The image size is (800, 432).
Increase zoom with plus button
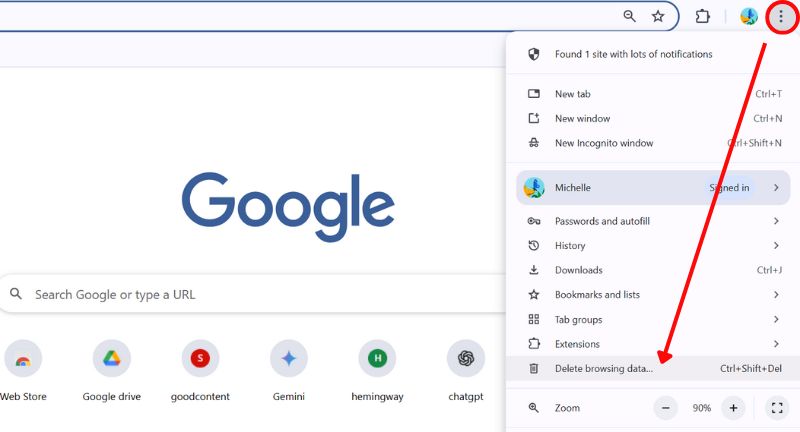pos(733,408)
